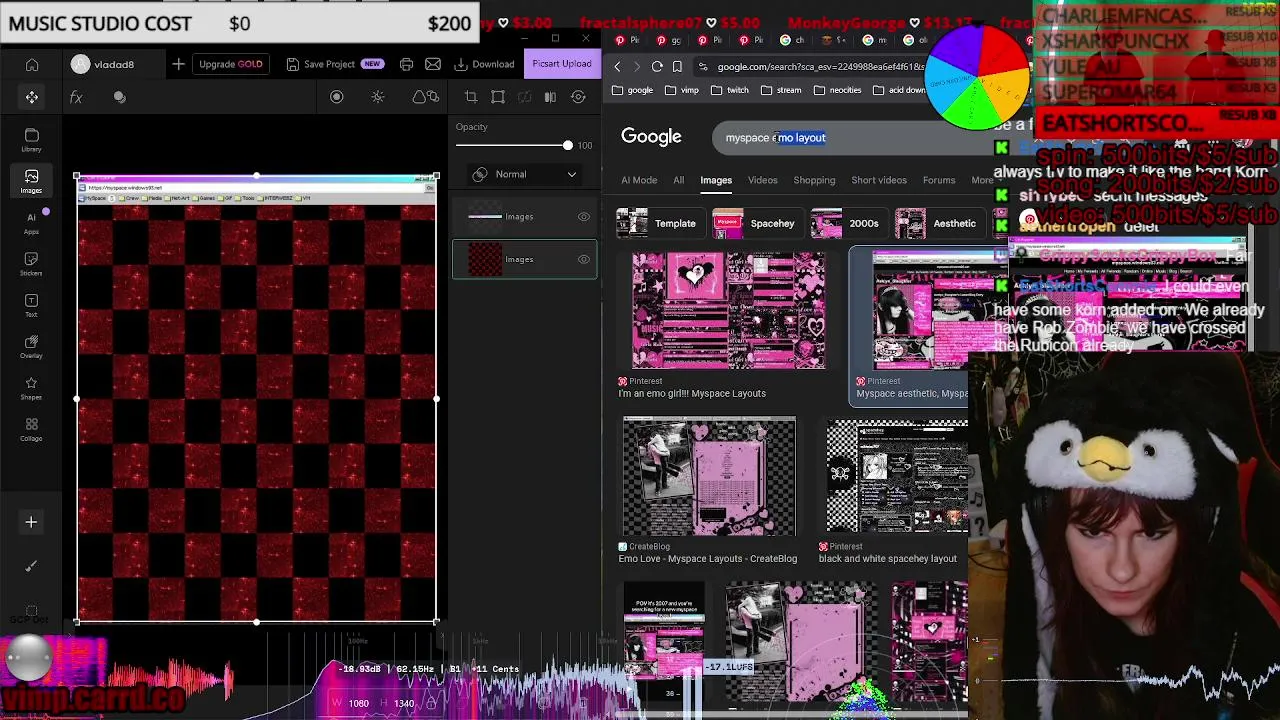Select the top Images layer thumbnail
Image resolution: width=1280 pixels, height=720 pixels.
[485, 217]
